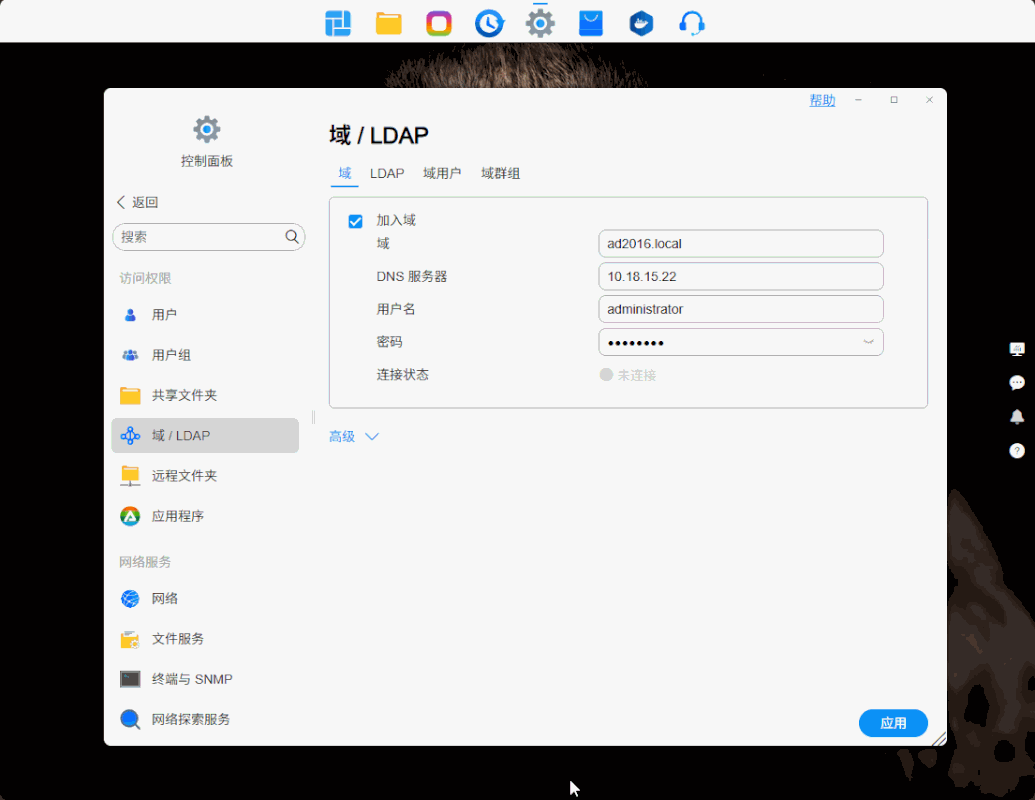Open the backup clock icon in dock
The image size is (1035, 800).
[x=489, y=24]
